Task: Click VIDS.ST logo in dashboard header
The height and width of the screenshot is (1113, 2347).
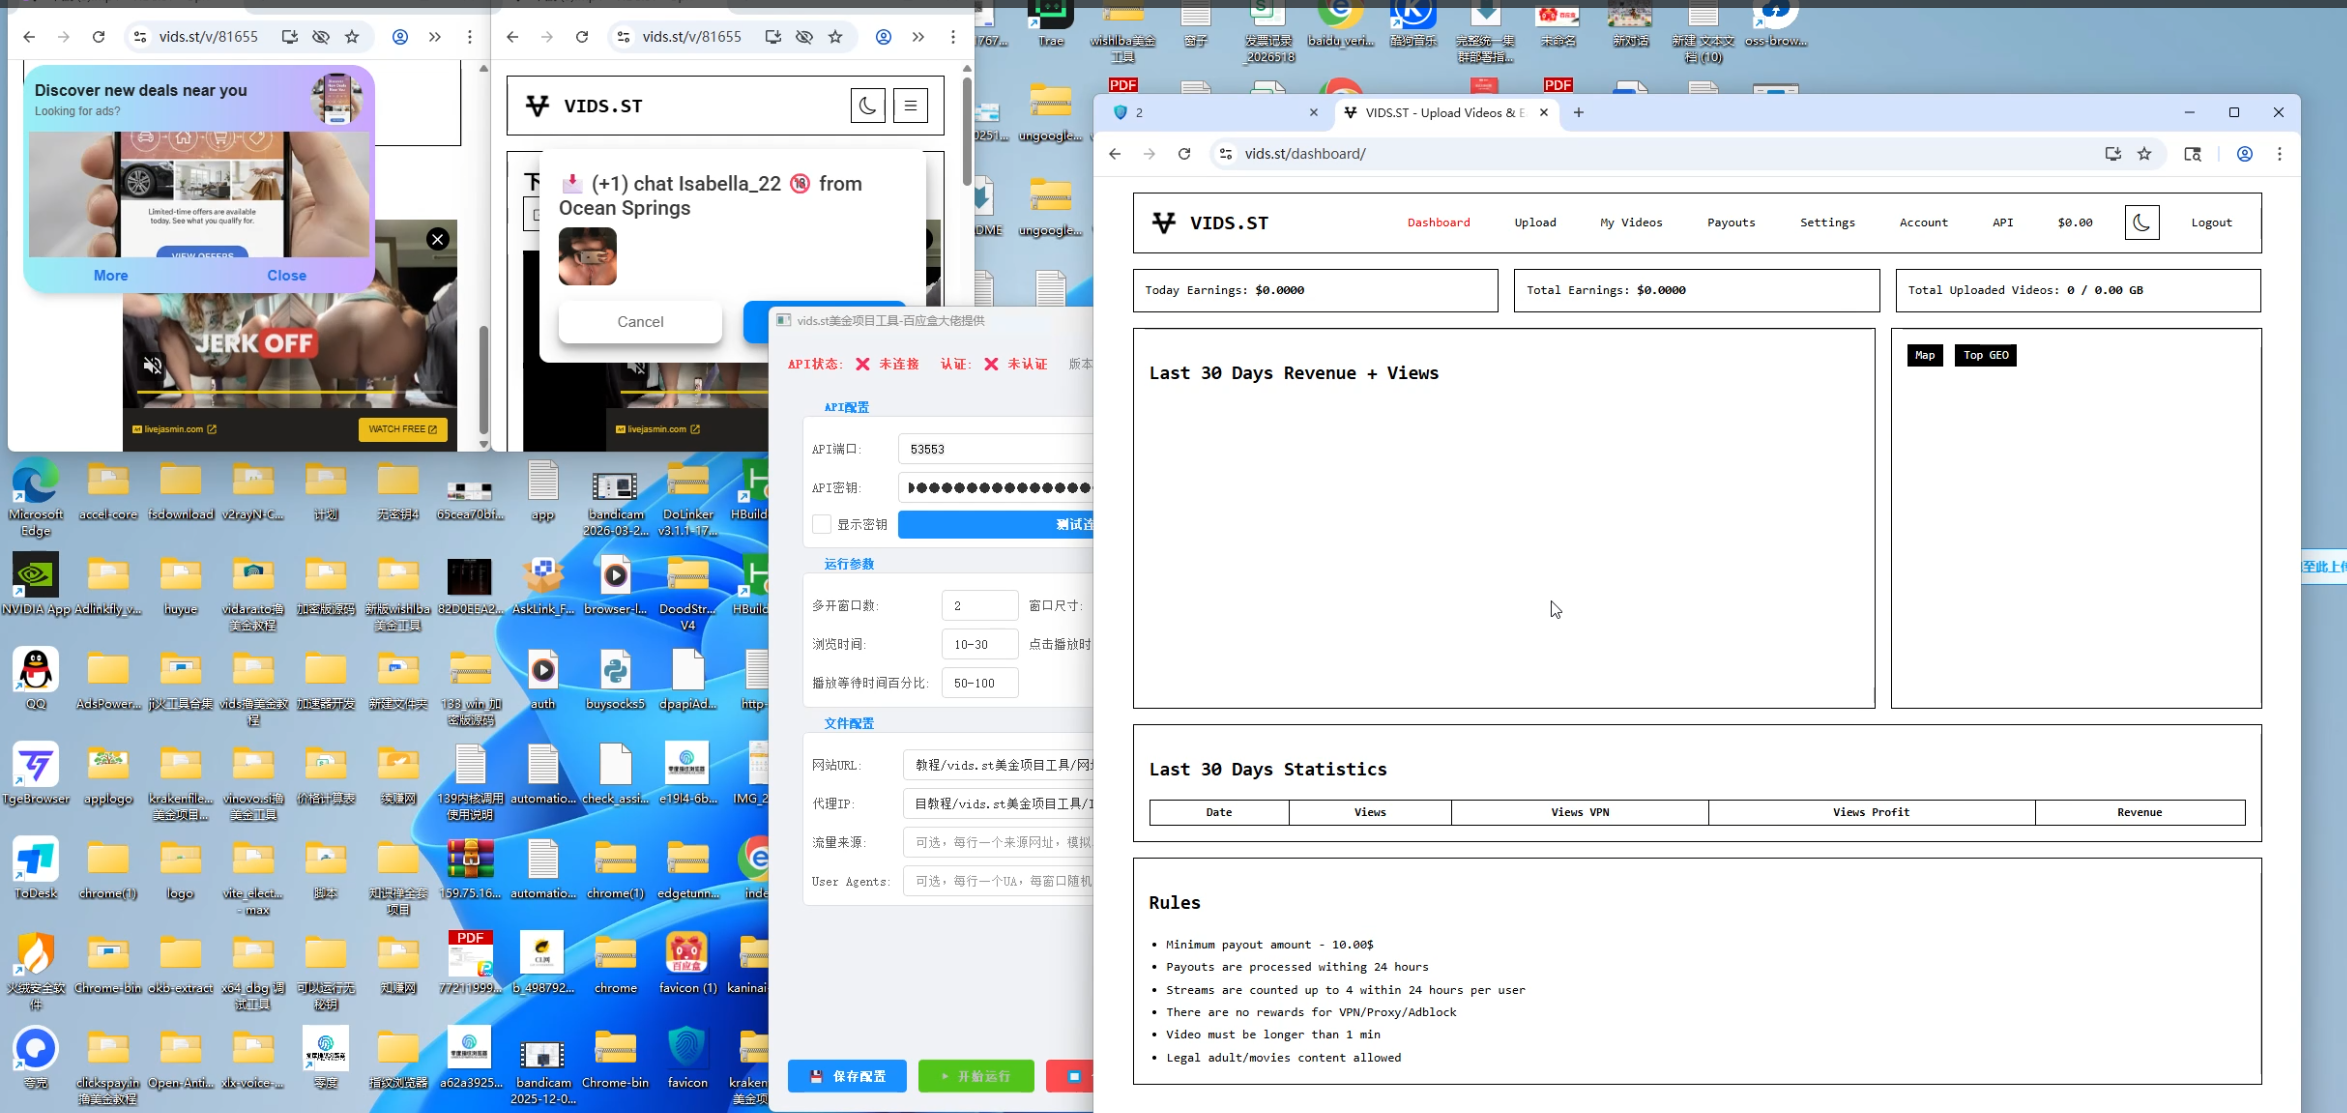Action: point(1210,222)
